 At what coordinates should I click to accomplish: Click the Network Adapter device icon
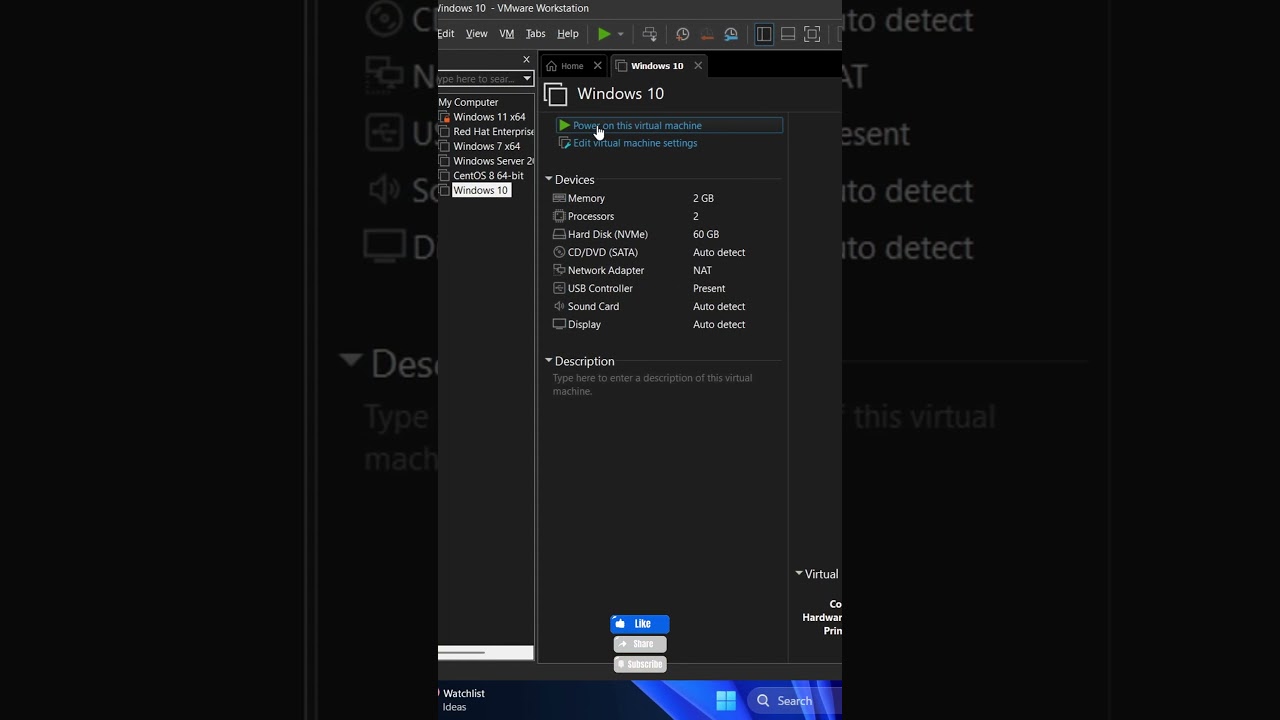tap(559, 270)
